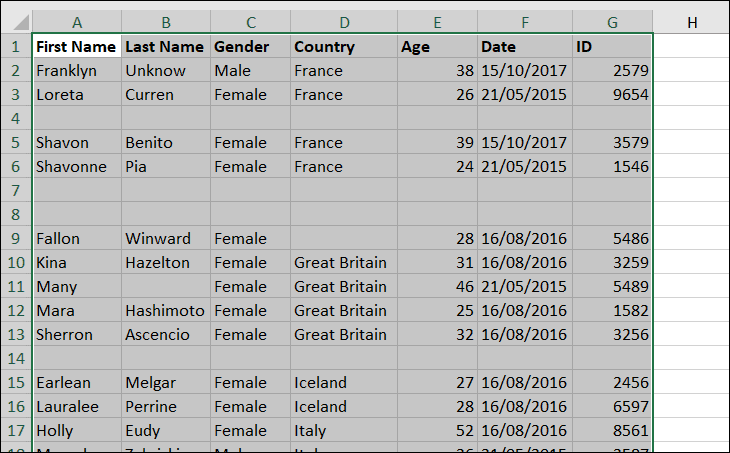This screenshot has height=453, width=730.
Task: Select column H header
Action: 692,22
